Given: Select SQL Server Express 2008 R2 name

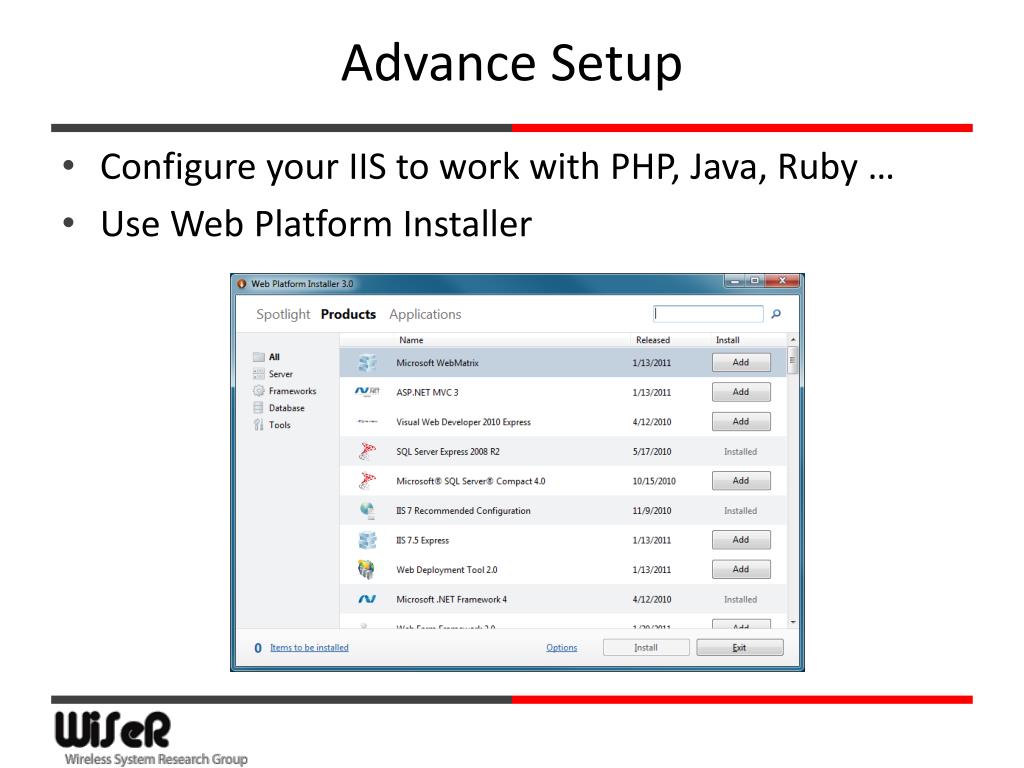Looking at the screenshot, I should (448, 451).
